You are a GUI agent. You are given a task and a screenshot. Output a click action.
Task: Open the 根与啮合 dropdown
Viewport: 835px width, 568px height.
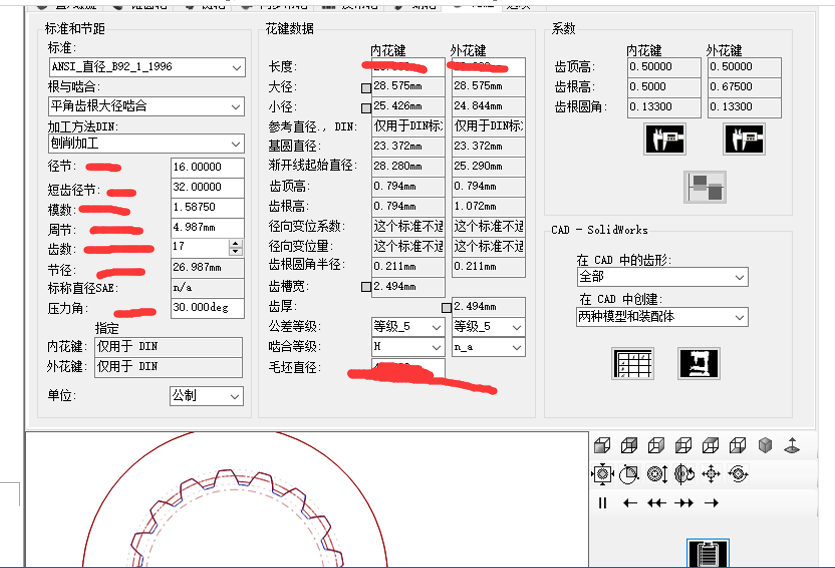coord(146,106)
